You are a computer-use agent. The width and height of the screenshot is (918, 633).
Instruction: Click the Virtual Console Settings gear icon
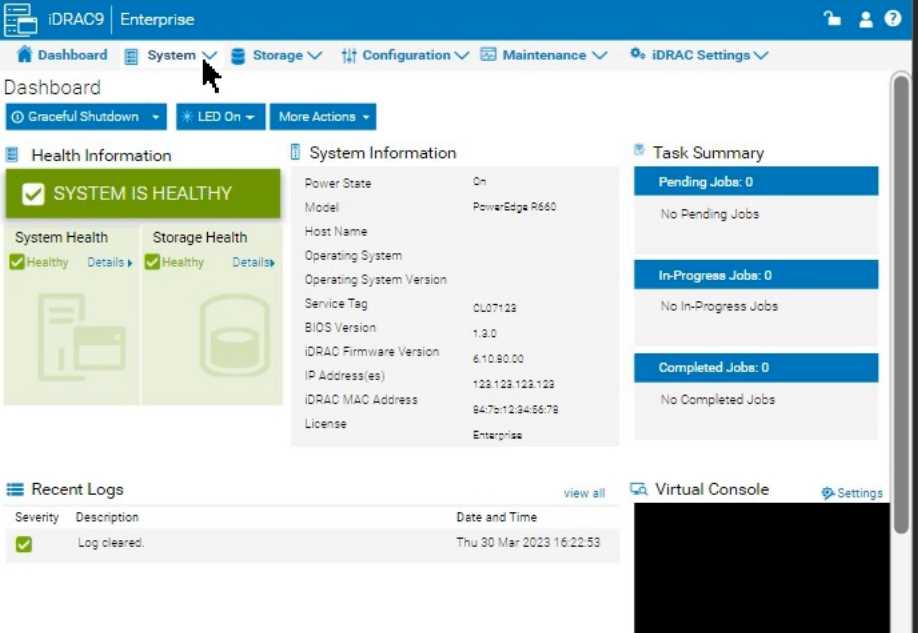[x=828, y=493]
